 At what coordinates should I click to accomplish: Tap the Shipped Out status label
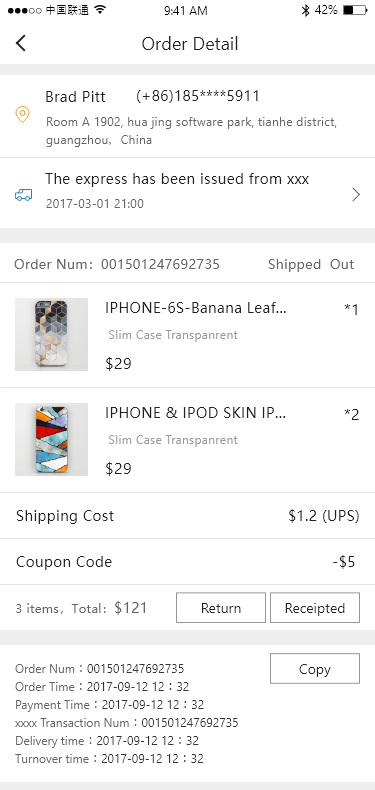click(311, 265)
